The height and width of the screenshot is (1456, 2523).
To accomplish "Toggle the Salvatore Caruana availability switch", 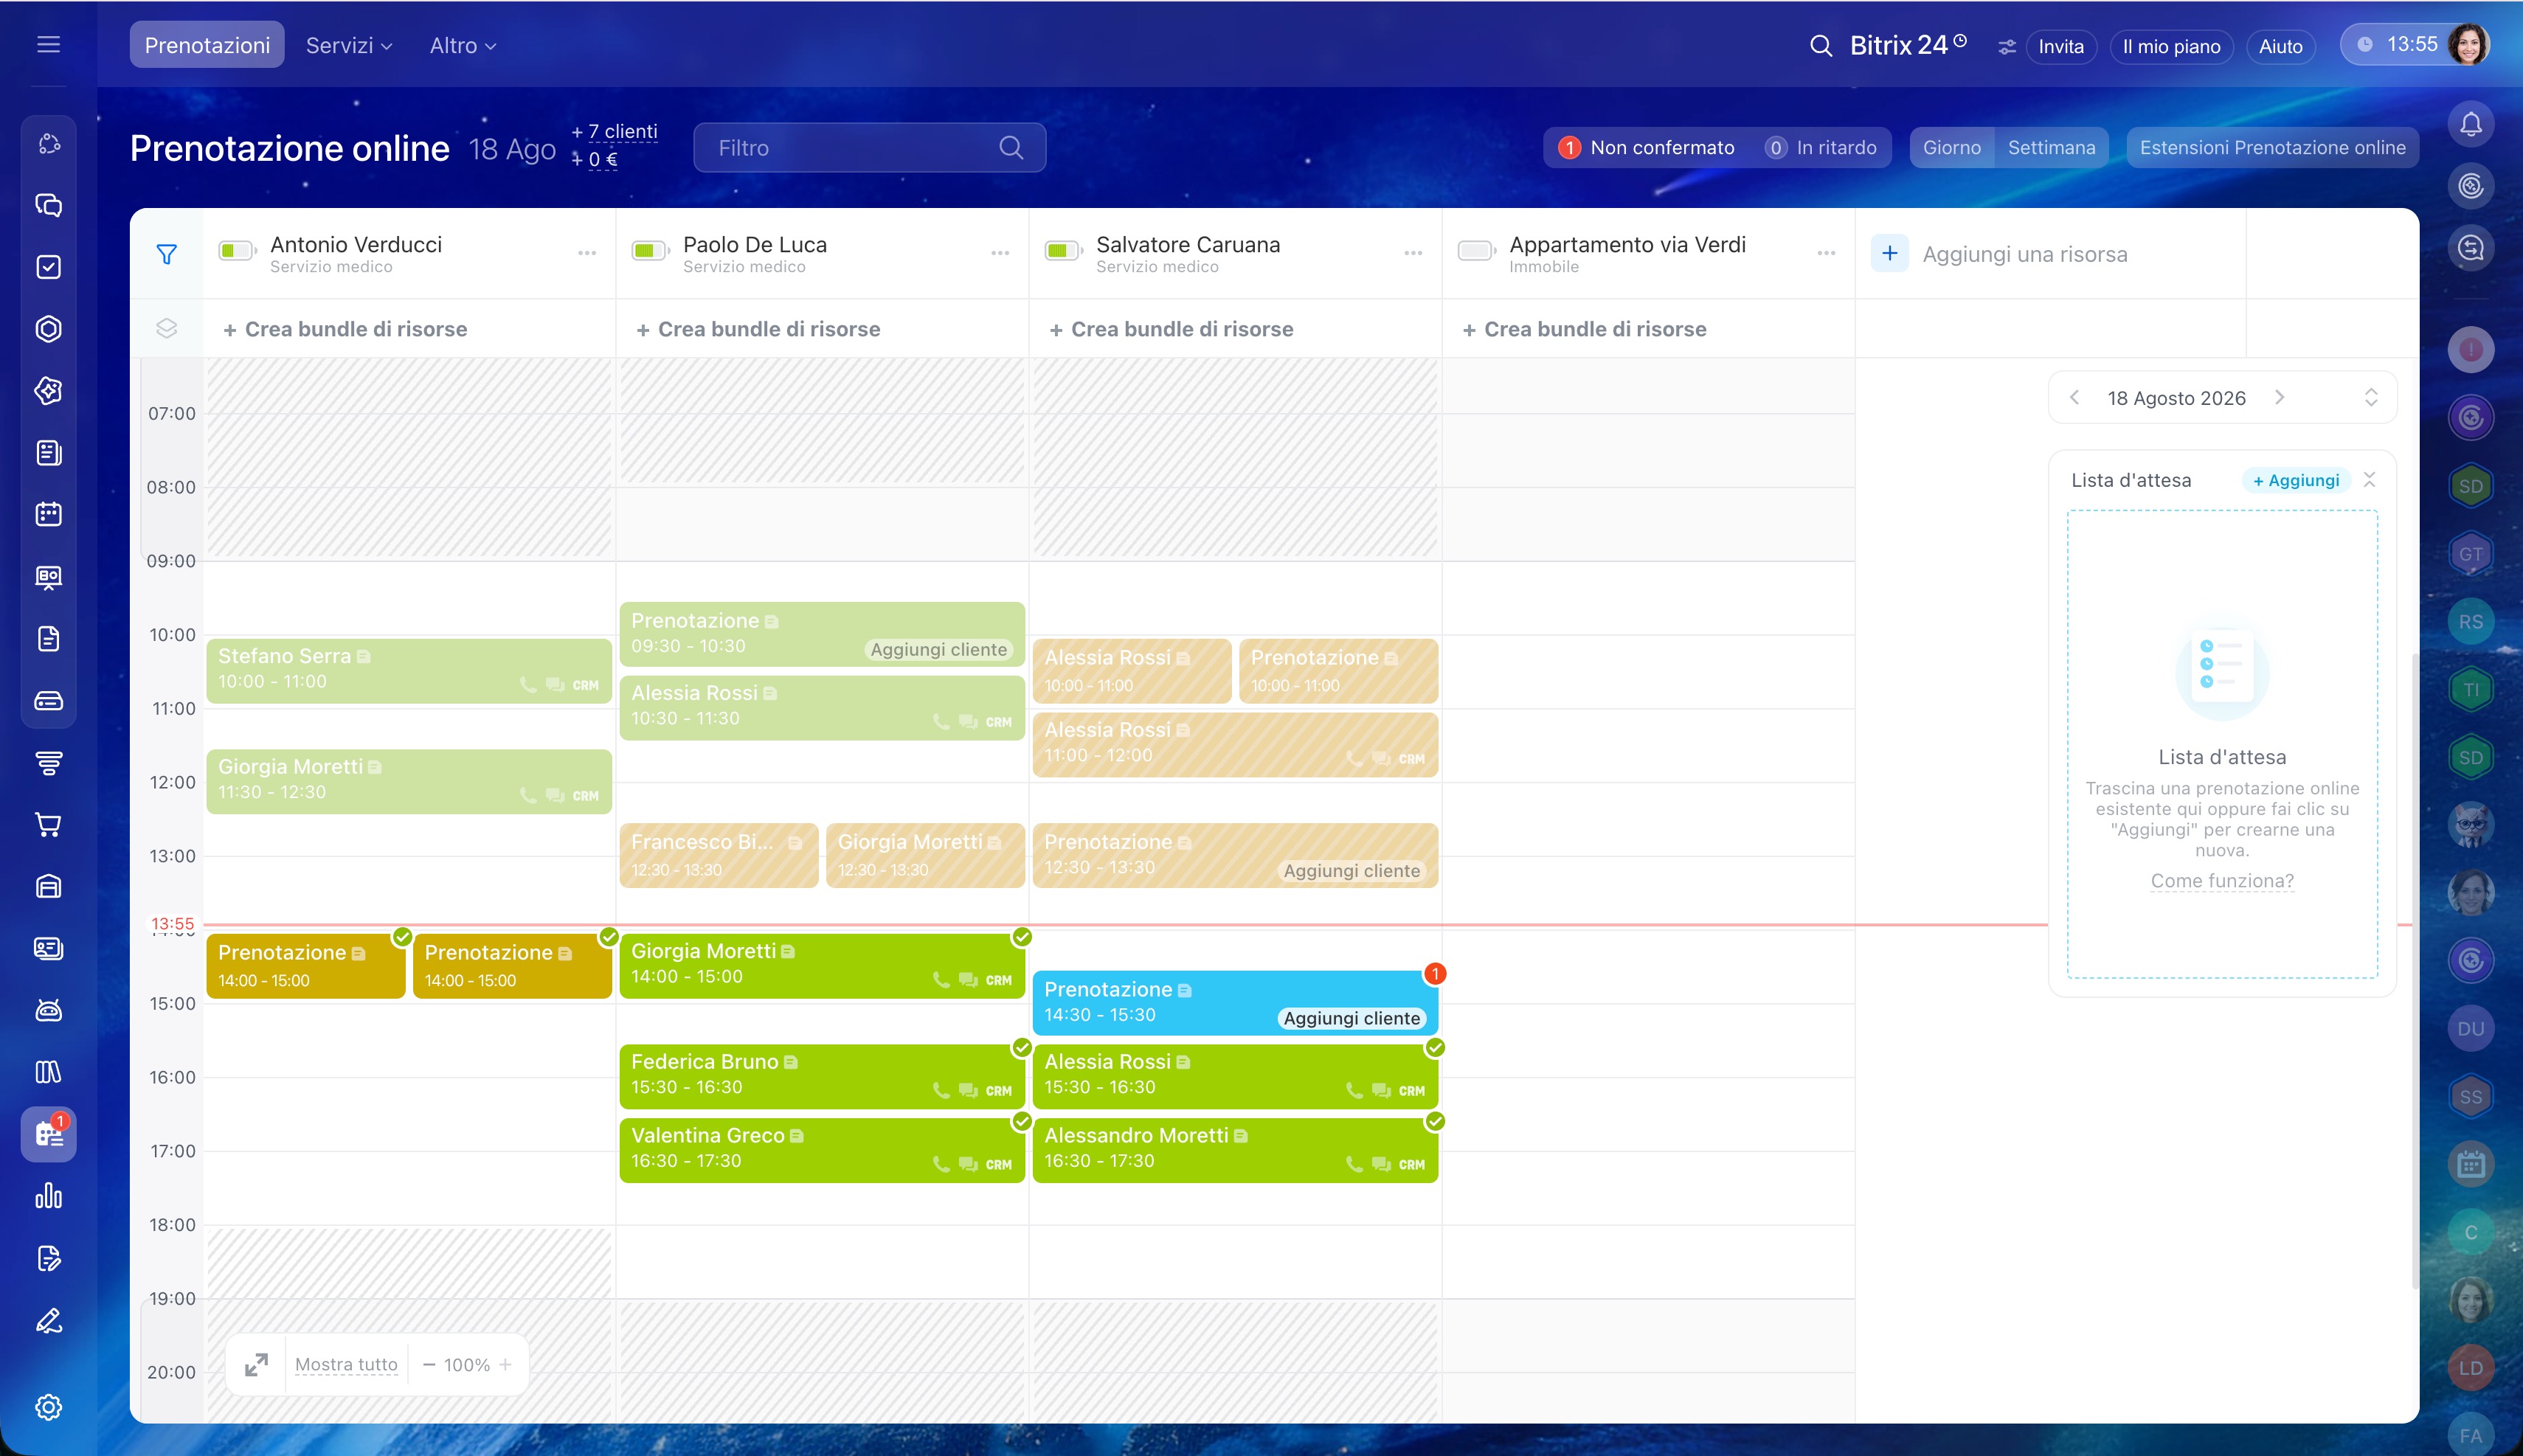I will (x=1063, y=250).
